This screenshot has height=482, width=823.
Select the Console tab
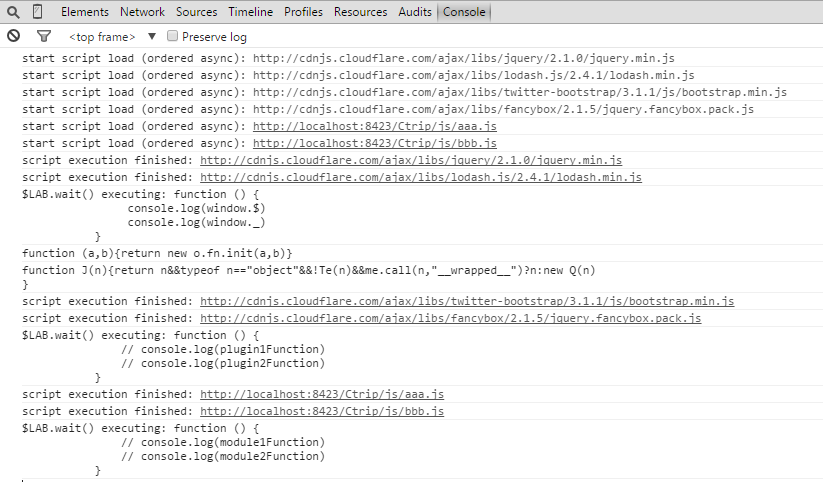tap(463, 12)
